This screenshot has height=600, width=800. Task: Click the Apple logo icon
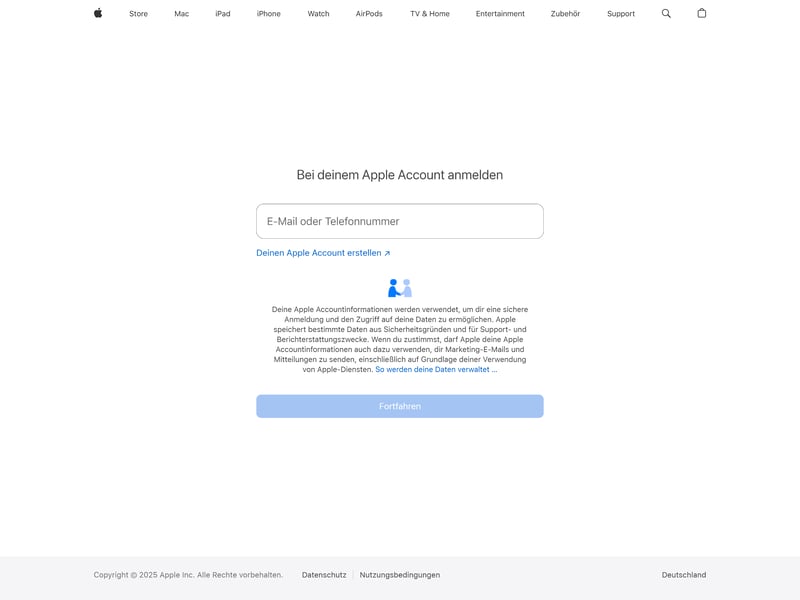(98, 13)
